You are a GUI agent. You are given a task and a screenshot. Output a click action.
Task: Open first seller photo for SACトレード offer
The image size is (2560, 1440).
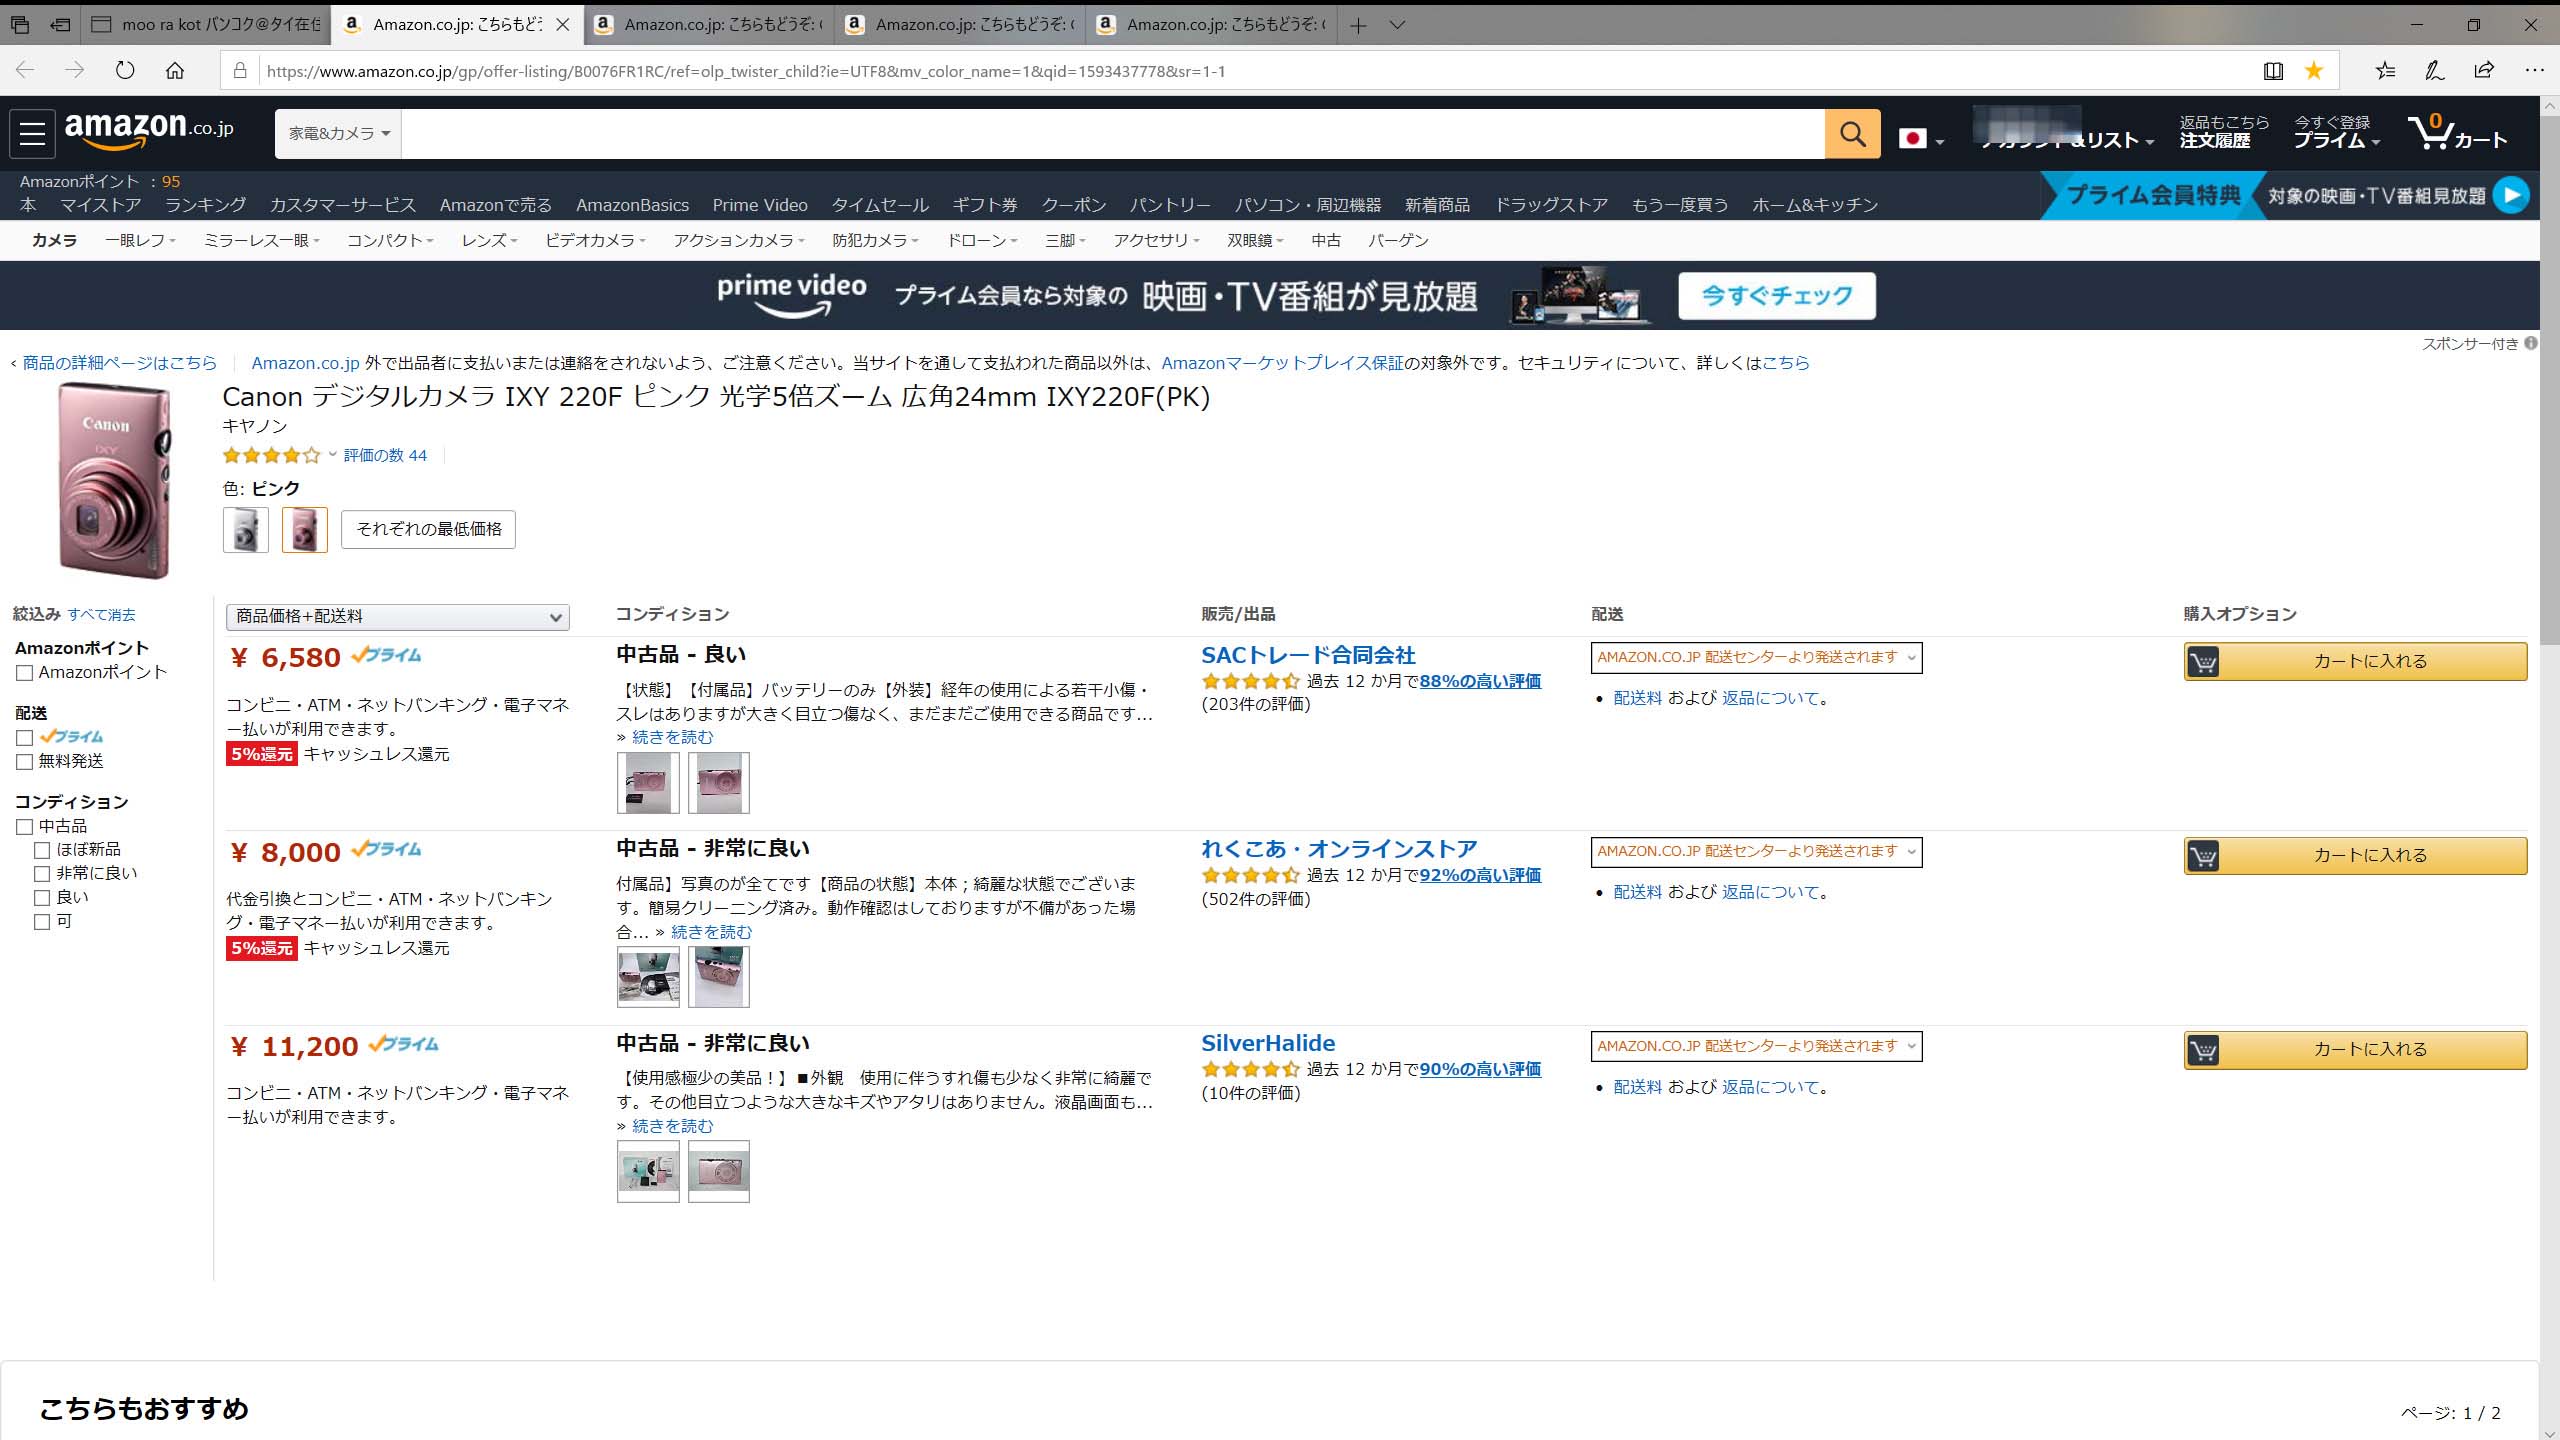click(x=648, y=782)
